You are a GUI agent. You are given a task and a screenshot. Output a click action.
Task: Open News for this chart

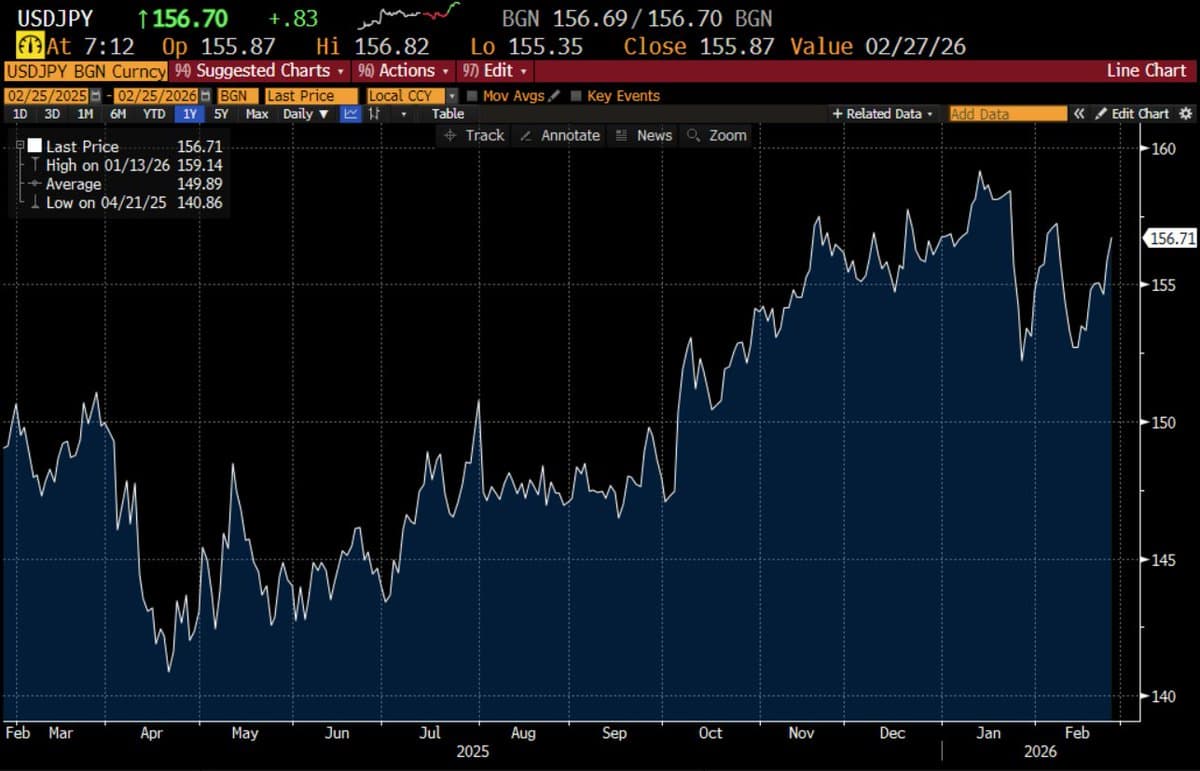coord(643,135)
